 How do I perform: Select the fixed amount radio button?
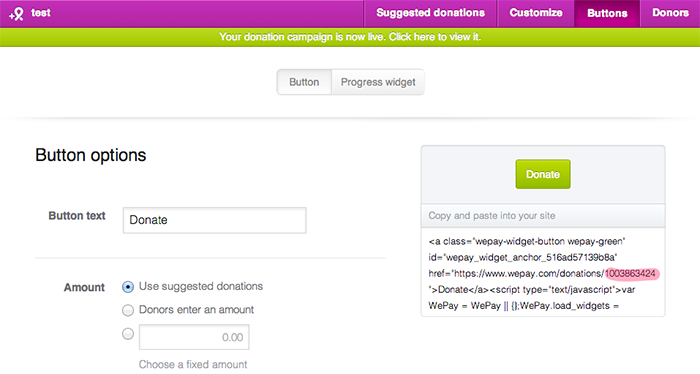(128, 334)
